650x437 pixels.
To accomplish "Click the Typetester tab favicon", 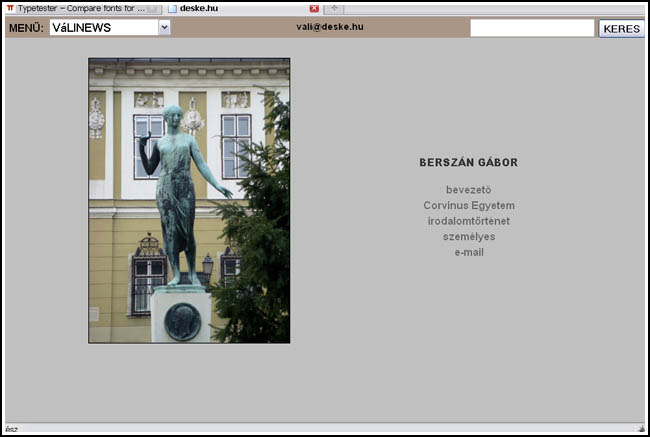I will (x=11, y=8).
